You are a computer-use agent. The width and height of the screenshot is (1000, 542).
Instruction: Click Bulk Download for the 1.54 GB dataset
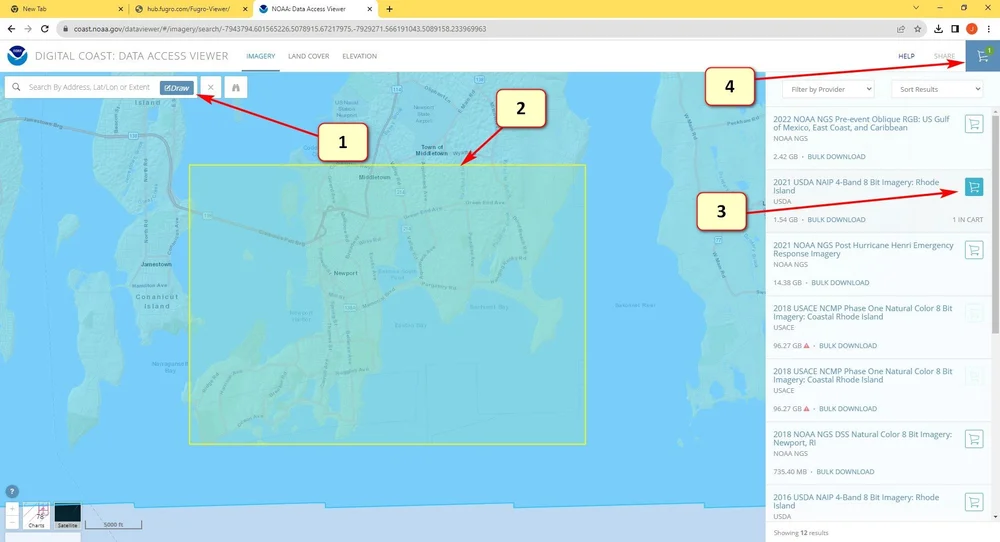tap(836, 219)
